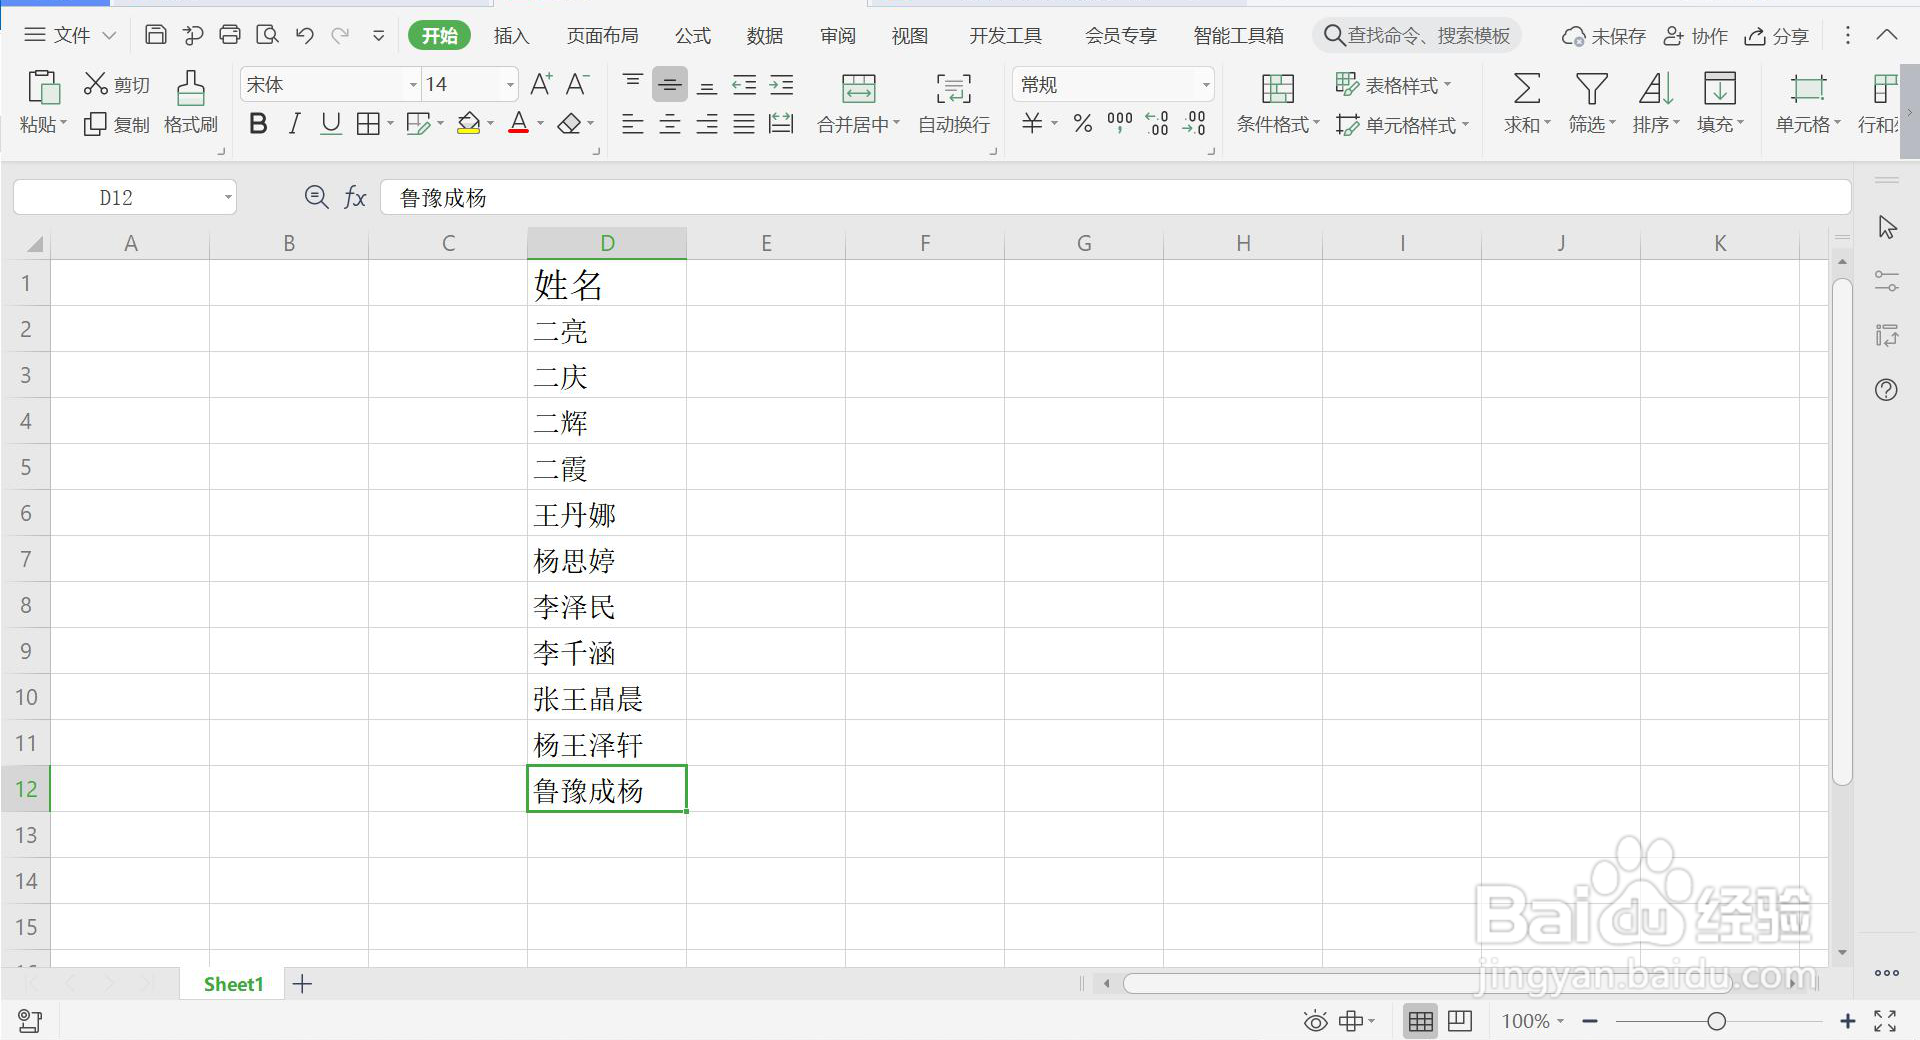The height and width of the screenshot is (1040, 1920).
Task: Click the Insert Function fx icon
Action: [x=355, y=197]
